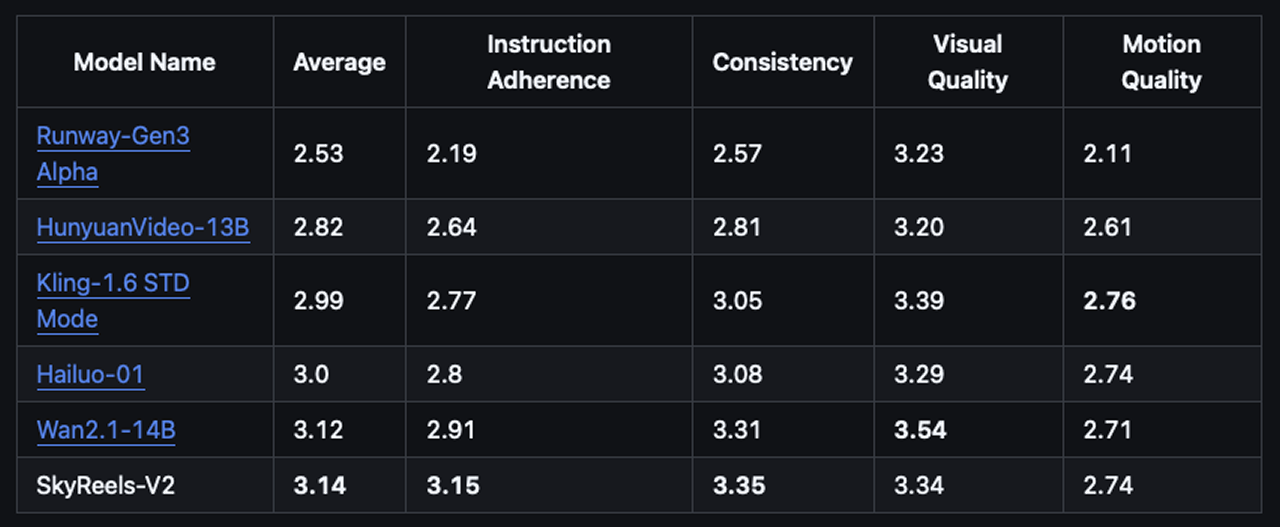Click the Motion Quality column header
The image size is (1280, 527).
(1161, 62)
